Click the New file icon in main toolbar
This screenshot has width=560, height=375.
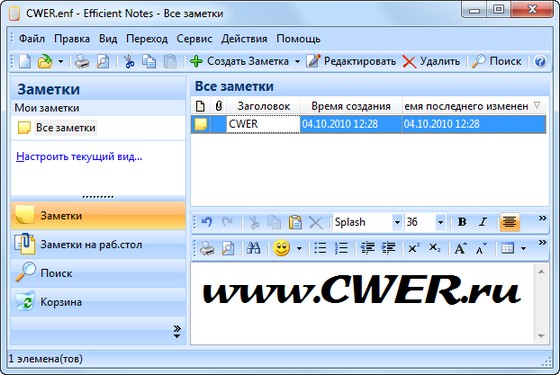(x=25, y=61)
